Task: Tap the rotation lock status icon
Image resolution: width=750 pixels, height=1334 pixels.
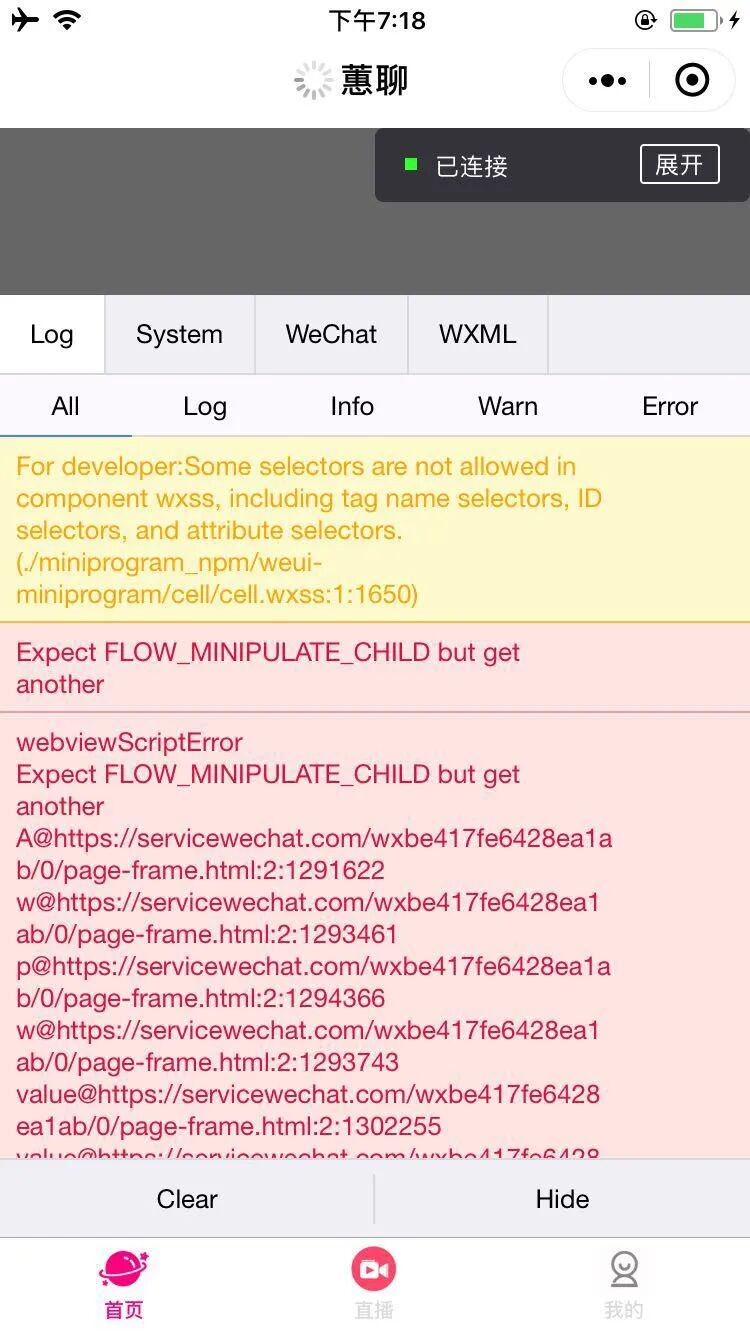Action: [x=645, y=20]
